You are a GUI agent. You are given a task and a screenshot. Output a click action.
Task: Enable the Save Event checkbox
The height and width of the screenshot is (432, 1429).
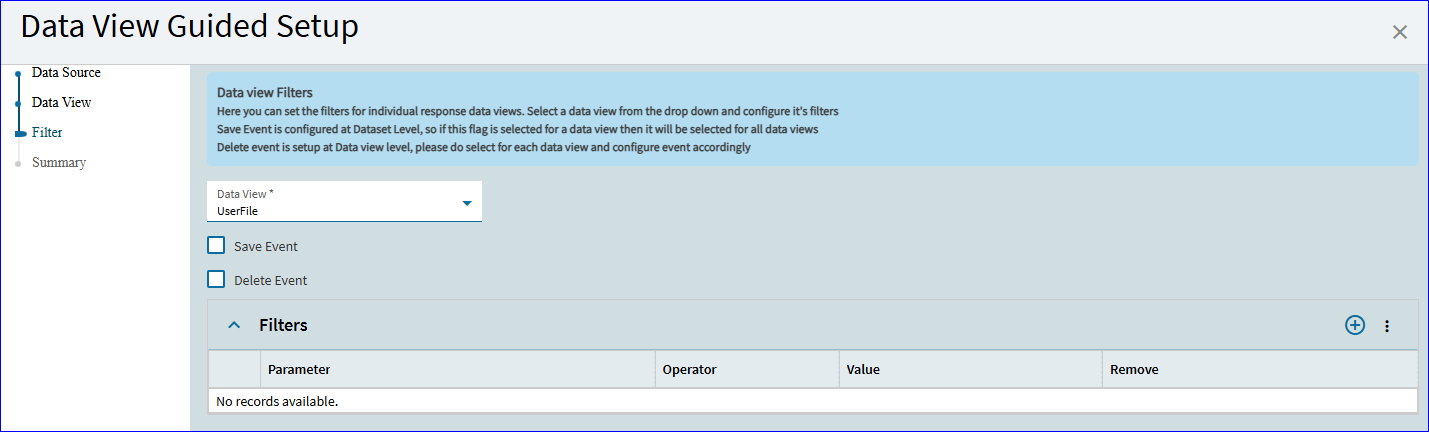(216, 246)
